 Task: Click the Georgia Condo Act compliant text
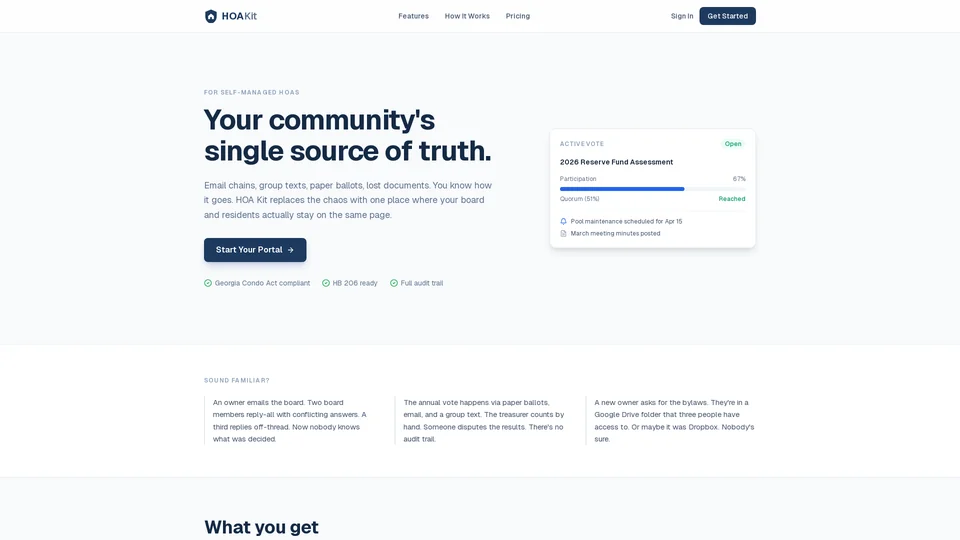[262, 283]
